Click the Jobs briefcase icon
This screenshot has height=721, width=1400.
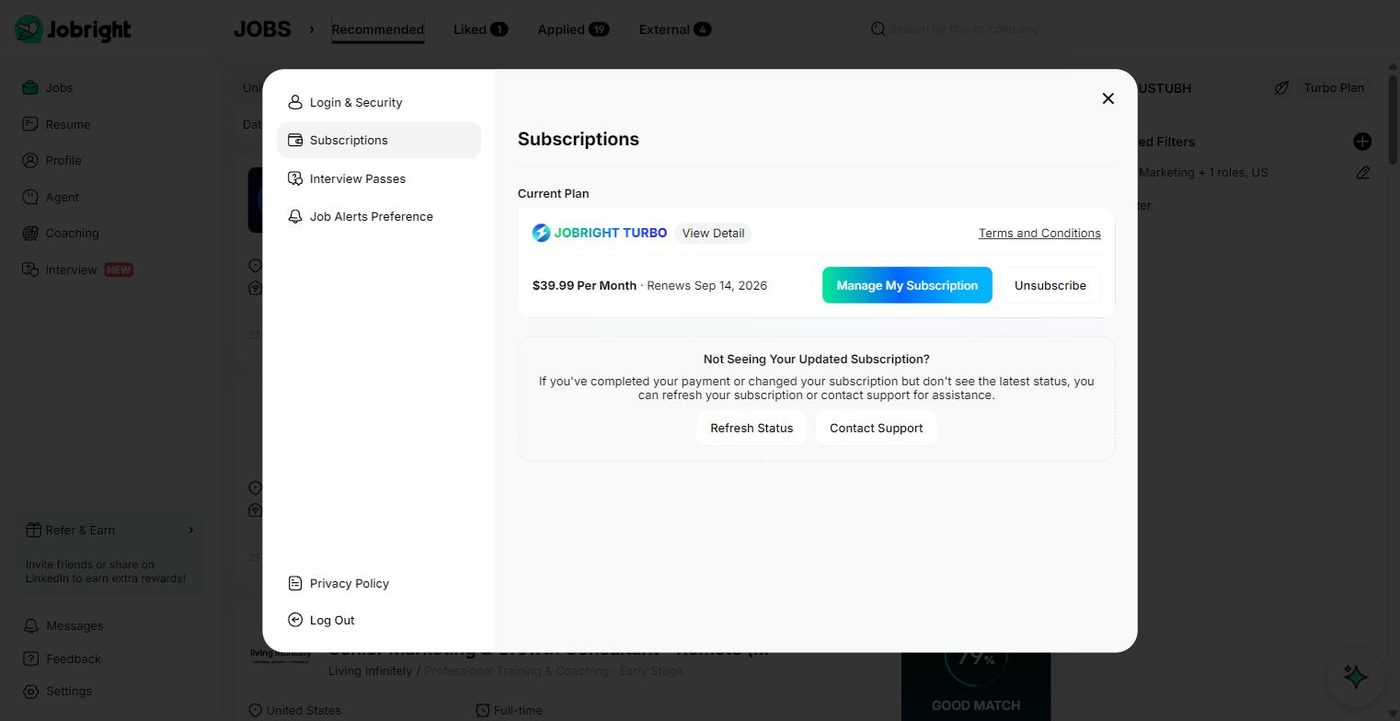pos(31,88)
